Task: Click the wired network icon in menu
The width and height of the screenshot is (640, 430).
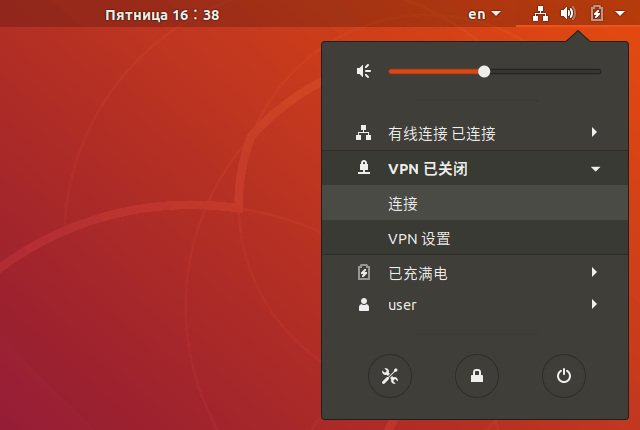Action: tap(364, 133)
